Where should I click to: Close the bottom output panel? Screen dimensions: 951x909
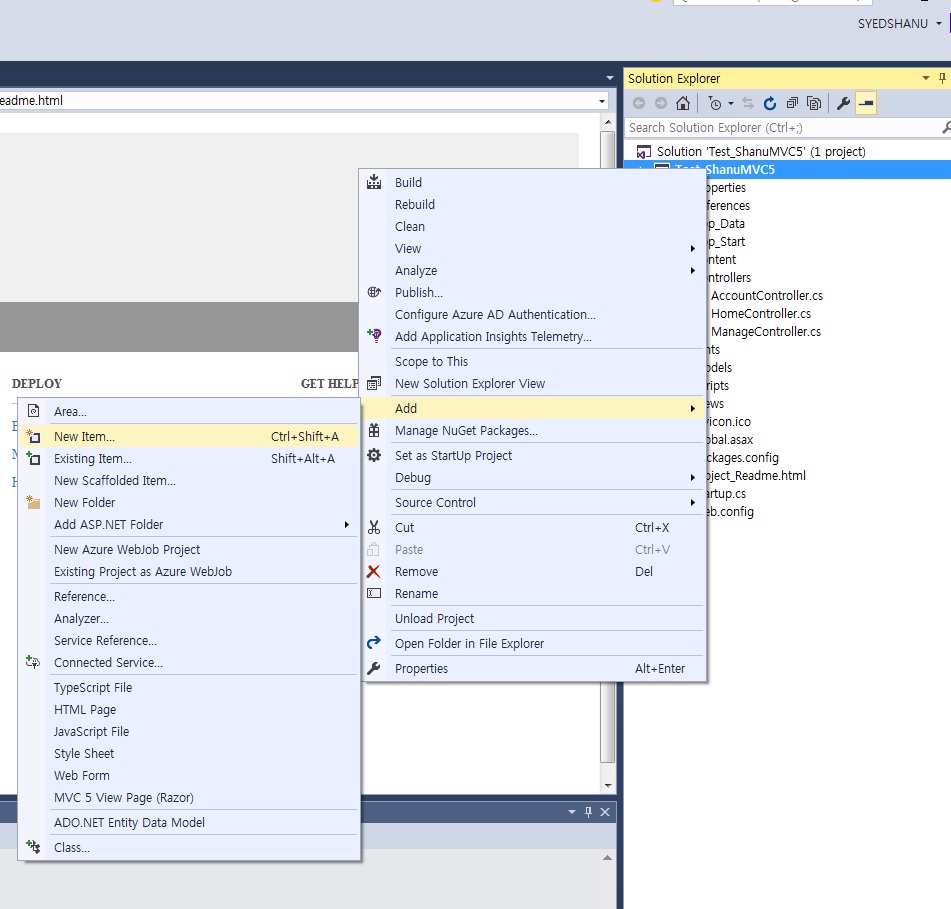[x=605, y=812]
